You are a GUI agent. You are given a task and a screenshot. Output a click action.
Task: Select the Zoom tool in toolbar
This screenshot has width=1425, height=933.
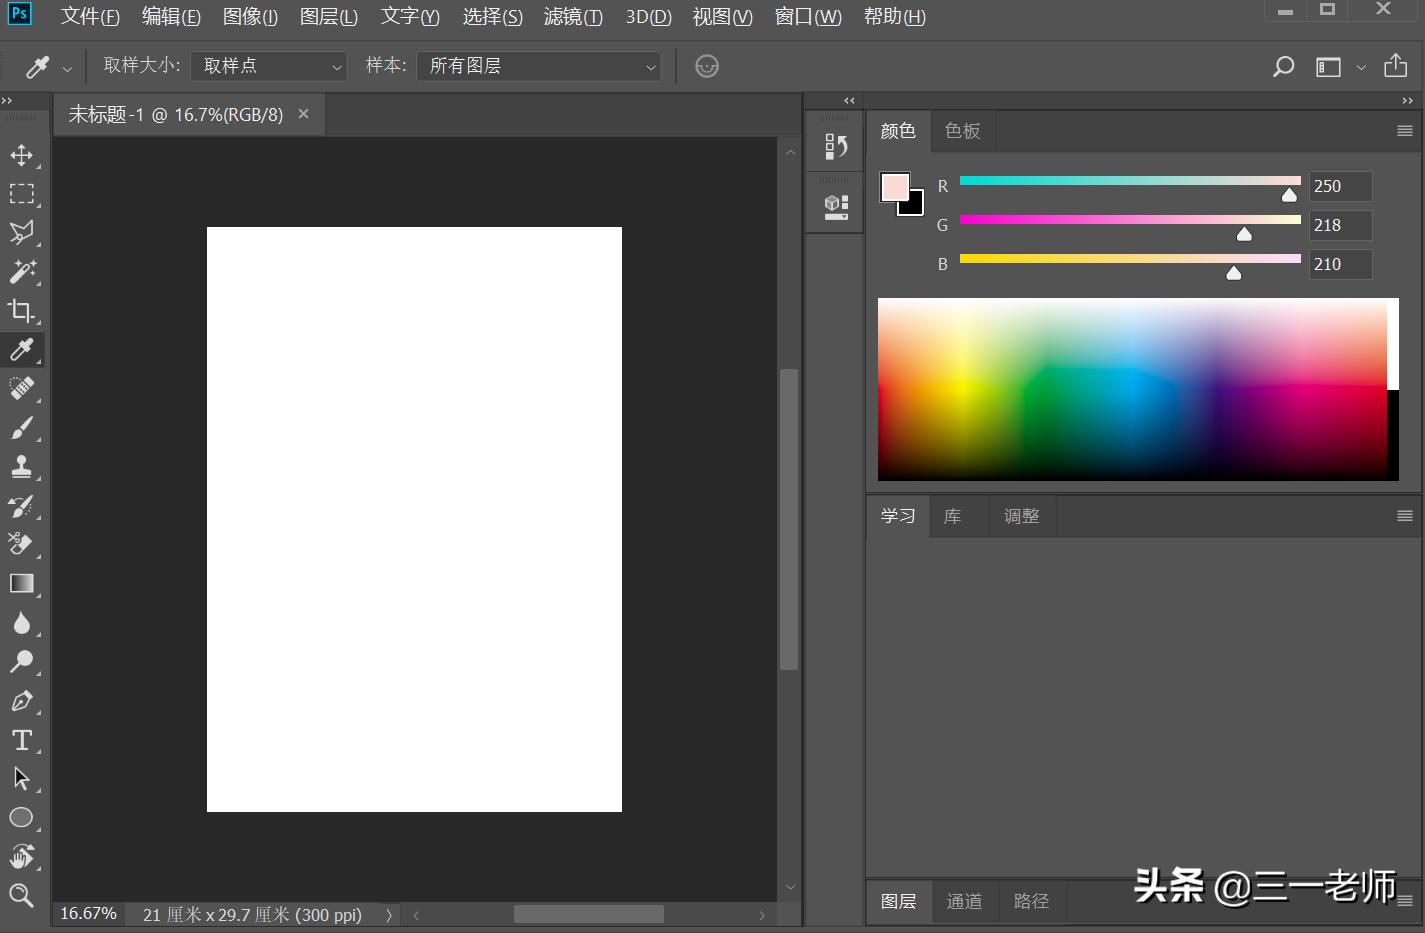point(21,895)
